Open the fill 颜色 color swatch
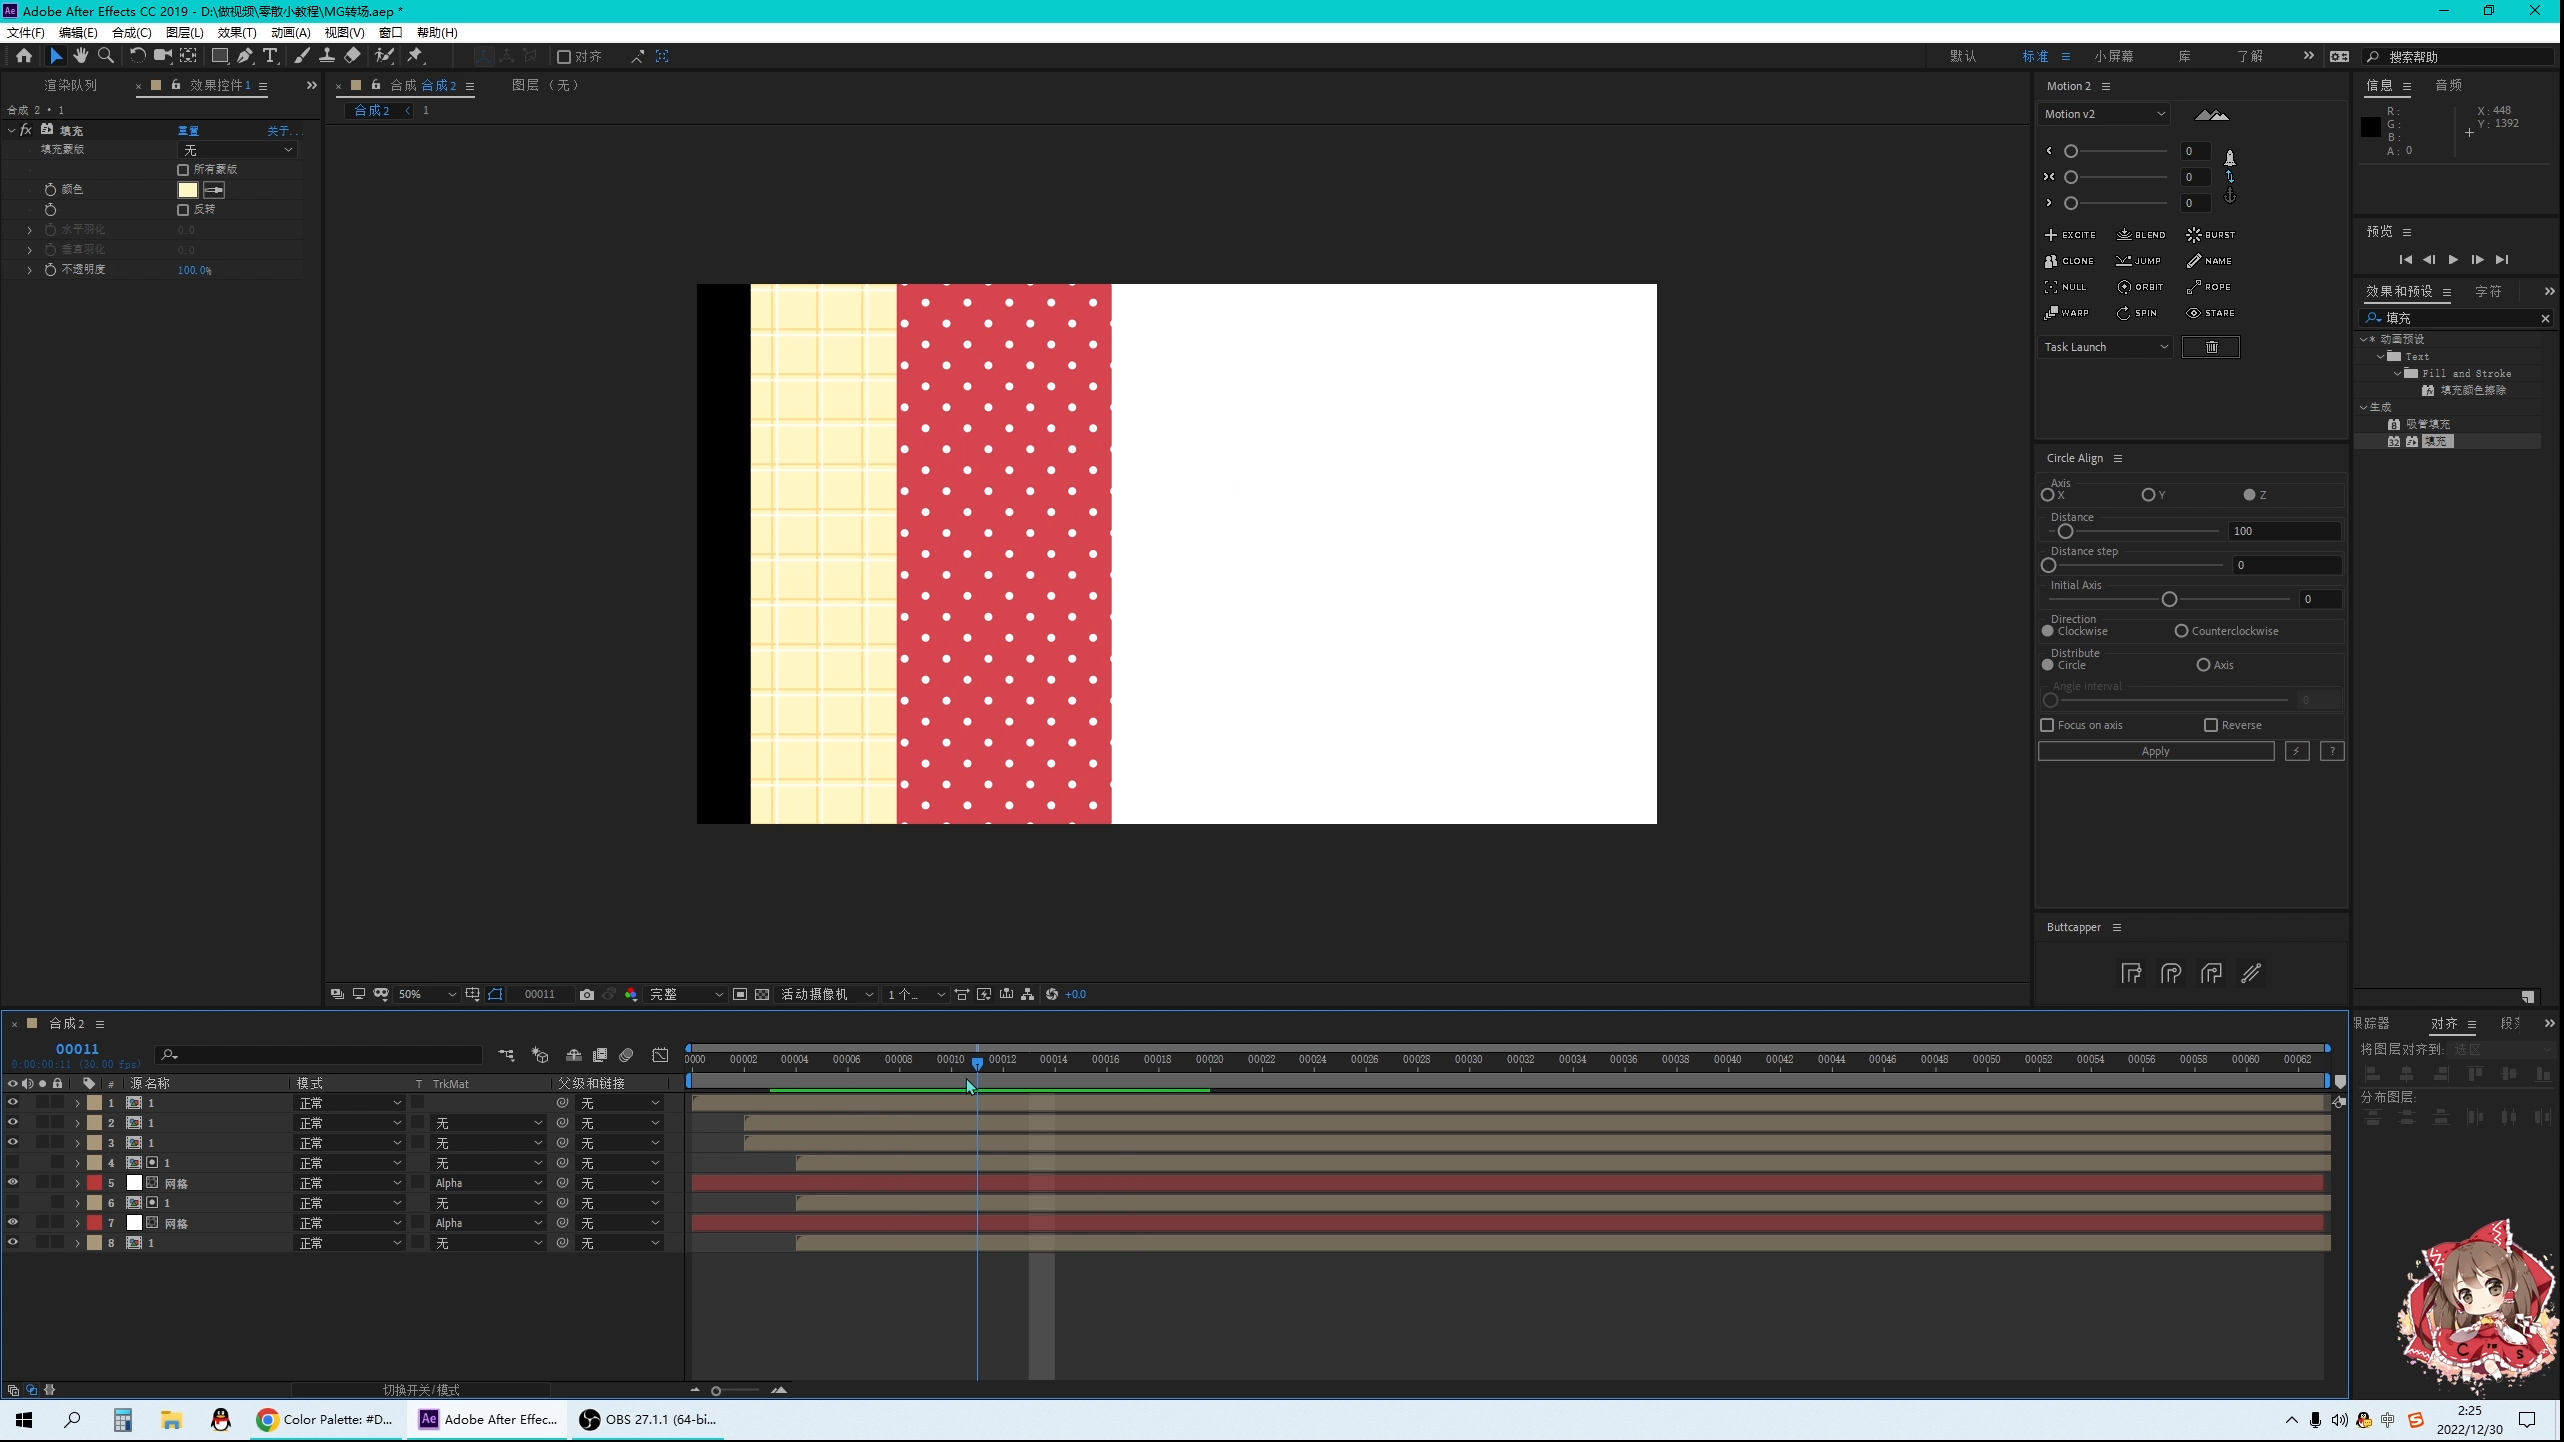 pyautogui.click(x=188, y=190)
